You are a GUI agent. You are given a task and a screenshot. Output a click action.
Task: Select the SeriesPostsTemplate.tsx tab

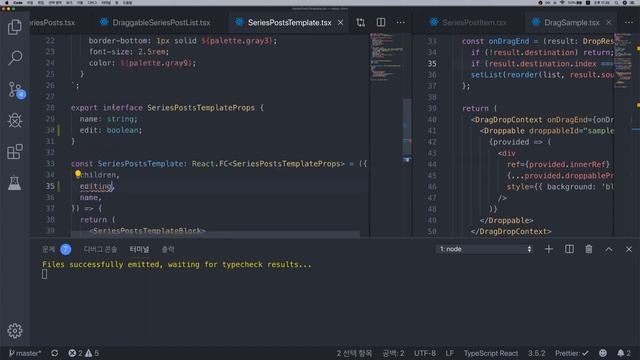pos(289,22)
